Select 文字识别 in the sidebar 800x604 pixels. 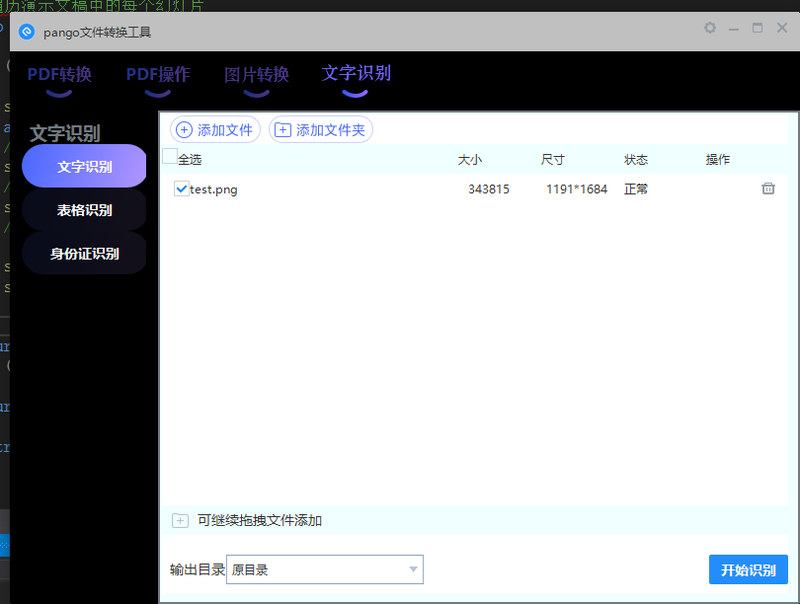(x=84, y=166)
